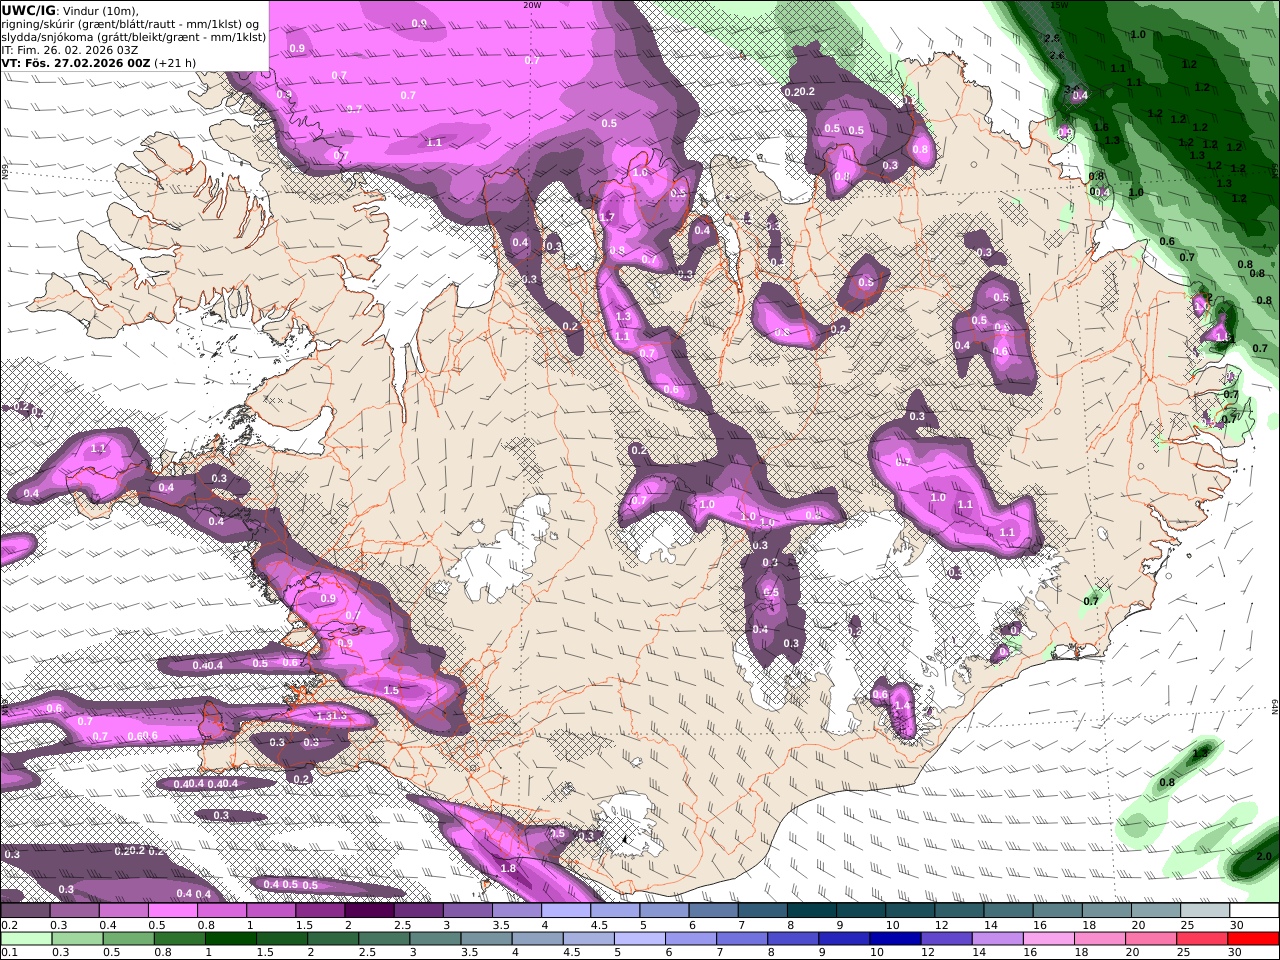Click the '18' label in lower legend
The height and width of the screenshot is (960, 1280).
click(x=1079, y=952)
